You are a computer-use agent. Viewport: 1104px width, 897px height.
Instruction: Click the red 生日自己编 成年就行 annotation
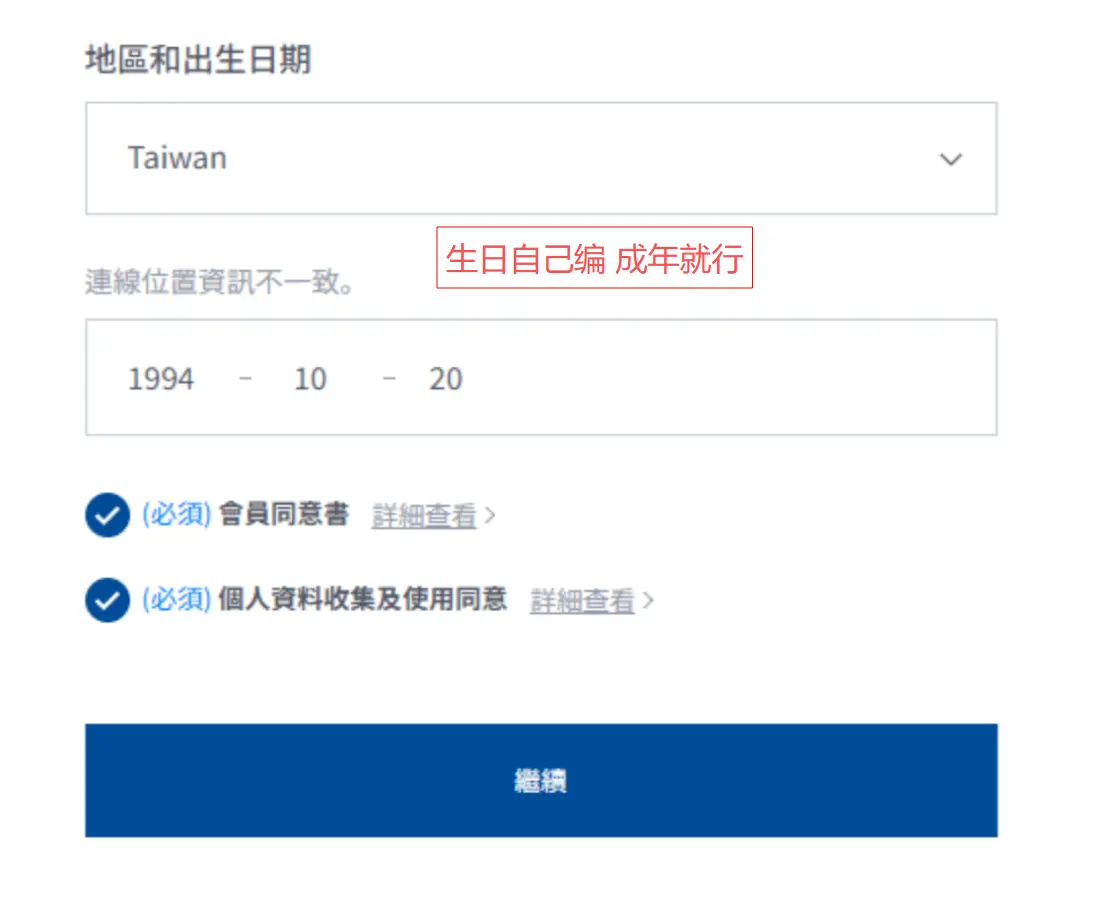coord(594,259)
